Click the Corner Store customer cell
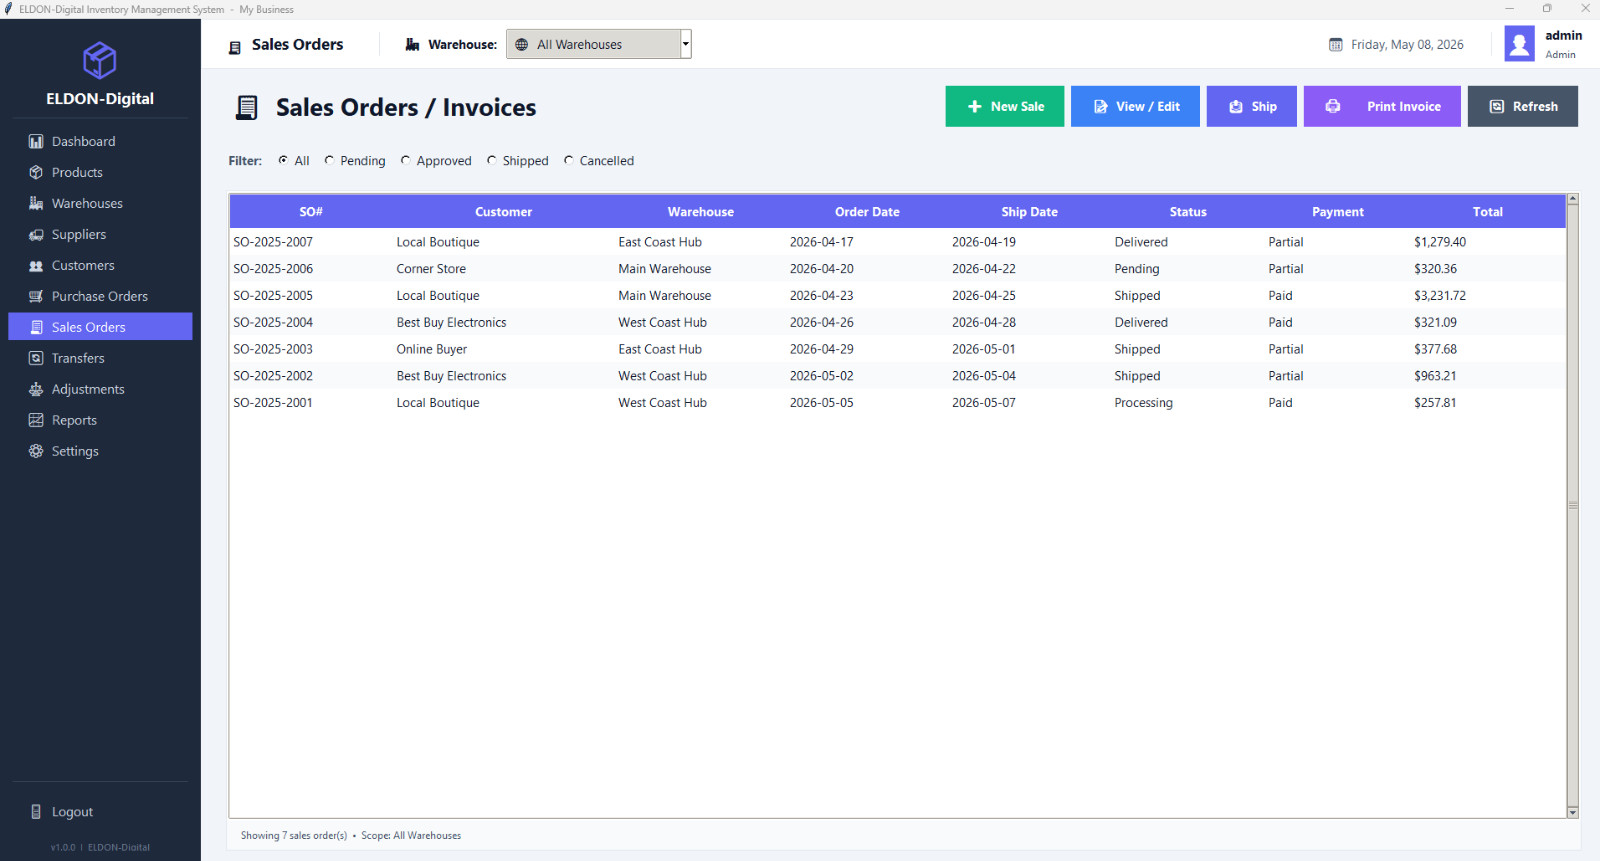 (431, 269)
